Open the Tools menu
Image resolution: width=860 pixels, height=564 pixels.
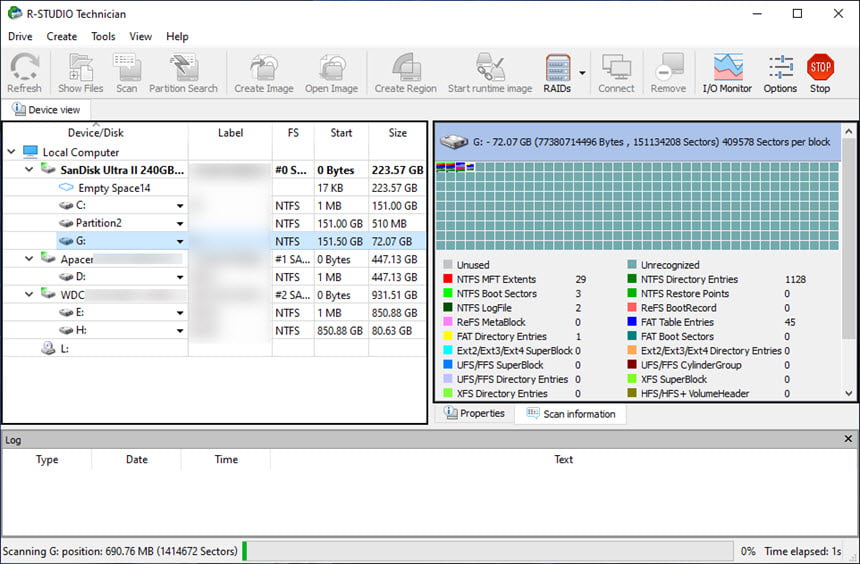tap(103, 36)
